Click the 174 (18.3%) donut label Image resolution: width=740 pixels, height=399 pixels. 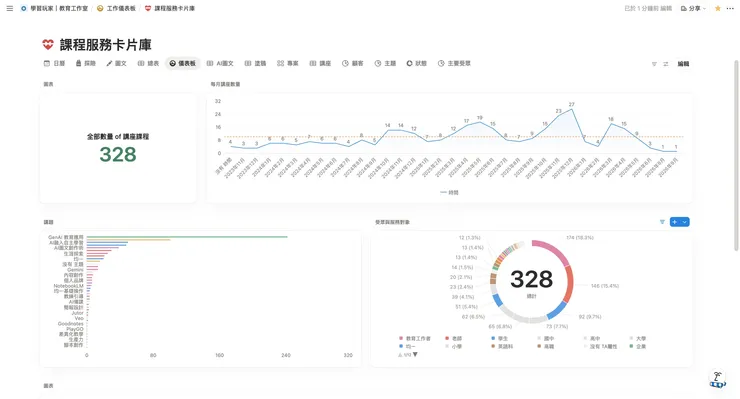(x=580, y=238)
